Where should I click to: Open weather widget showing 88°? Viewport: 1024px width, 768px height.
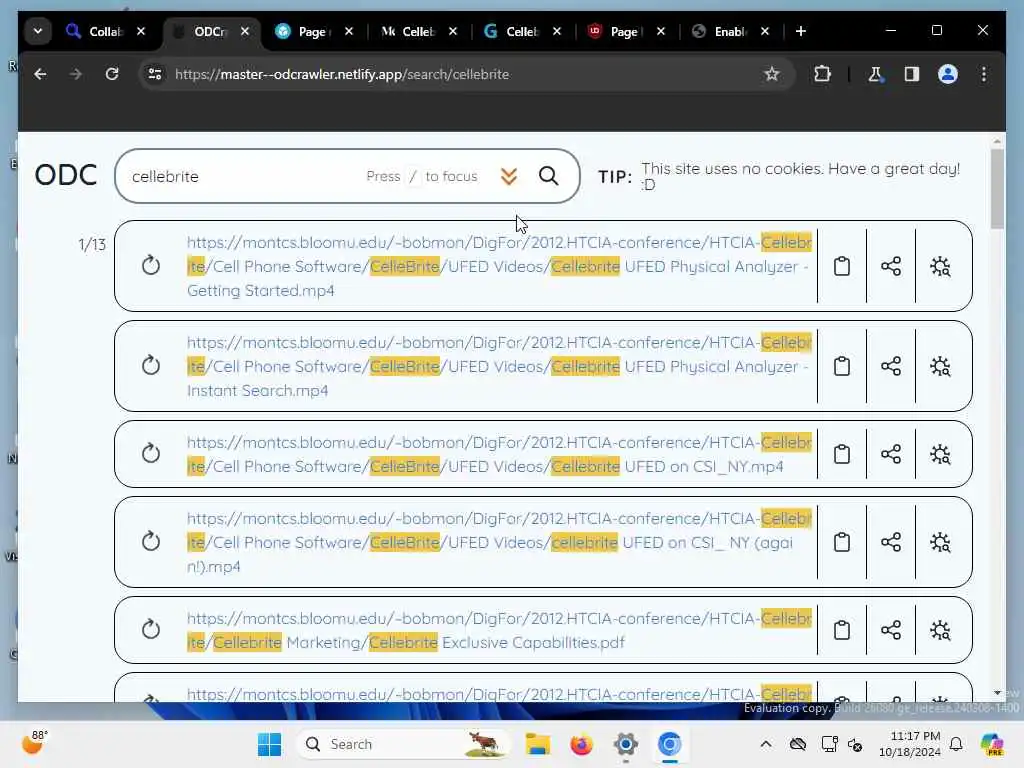coord(34,743)
